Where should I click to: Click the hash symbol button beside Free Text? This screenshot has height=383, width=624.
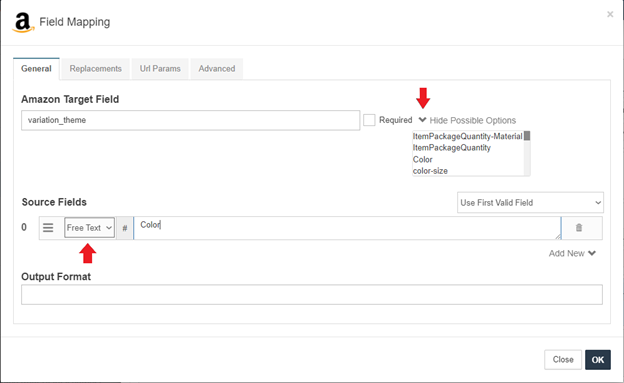coord(125,228)
